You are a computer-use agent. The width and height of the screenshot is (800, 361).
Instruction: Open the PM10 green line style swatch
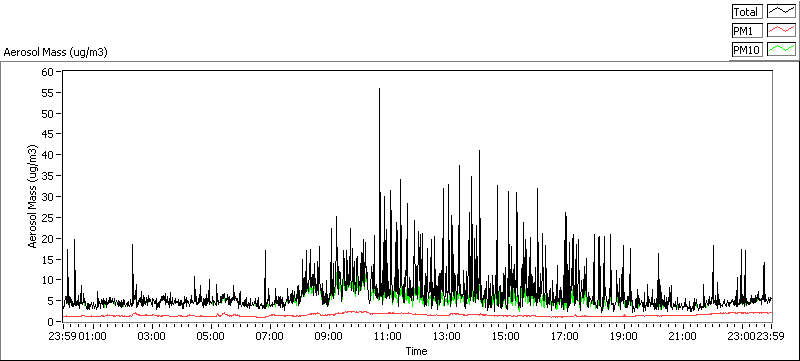coord(782,50)
